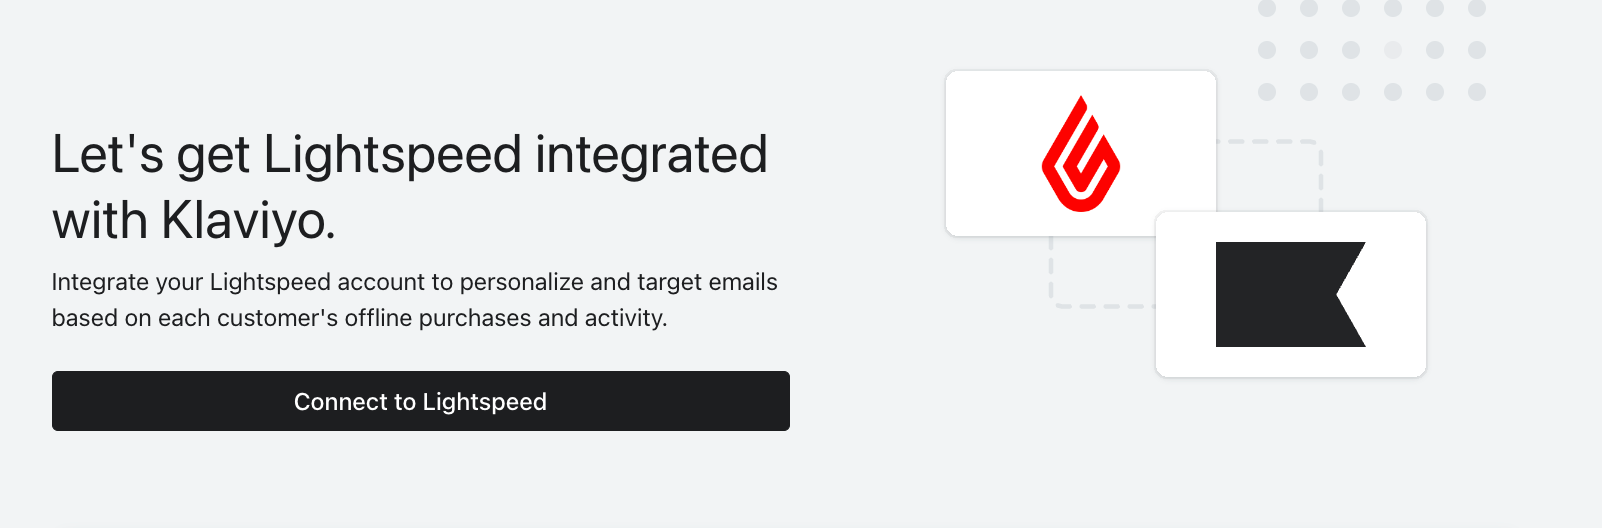Click the black Klaviyo flag logo
This screenshot has height=528, width=1602.
click(1290, 294)
